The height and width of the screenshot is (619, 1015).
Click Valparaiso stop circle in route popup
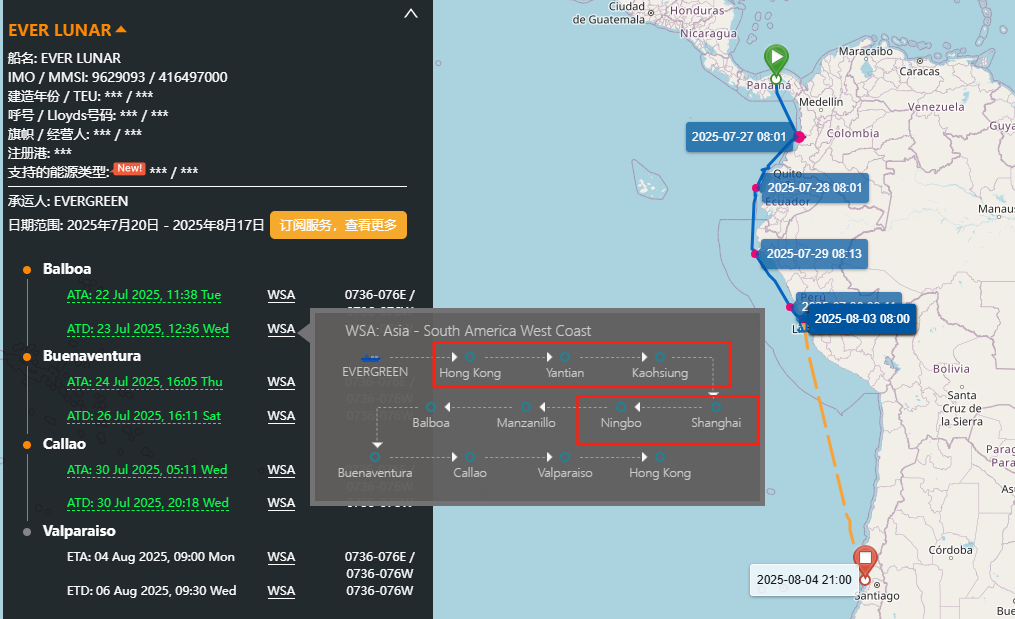click(x=564, y=457)
